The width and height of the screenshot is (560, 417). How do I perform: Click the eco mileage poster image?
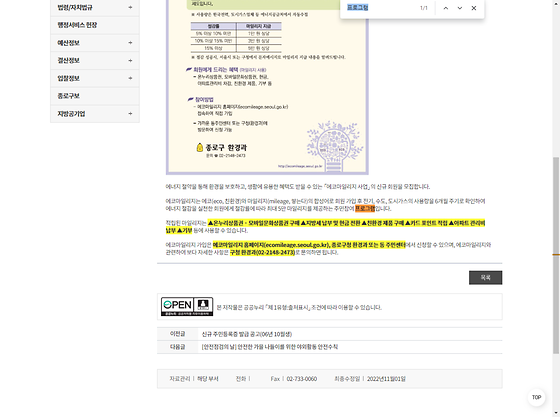click(267, 87)
